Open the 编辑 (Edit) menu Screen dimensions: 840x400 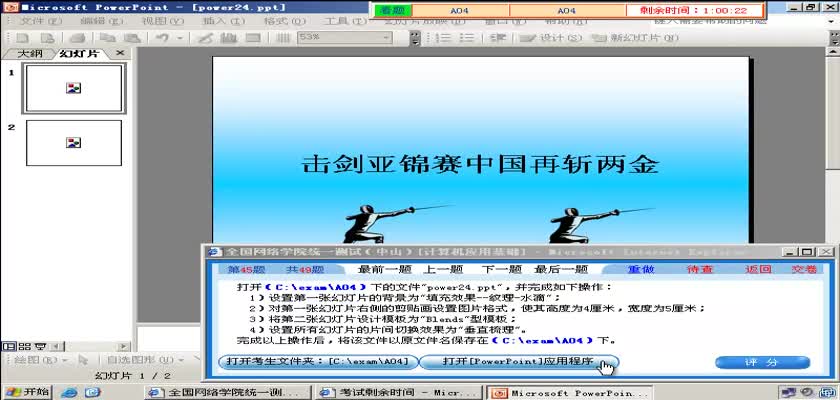coord(102,21)
